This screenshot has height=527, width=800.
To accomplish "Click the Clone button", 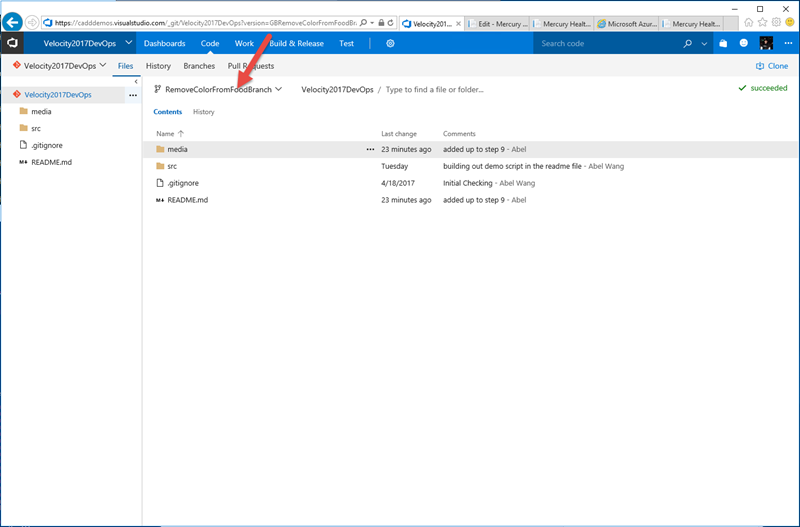I will 772,66.
